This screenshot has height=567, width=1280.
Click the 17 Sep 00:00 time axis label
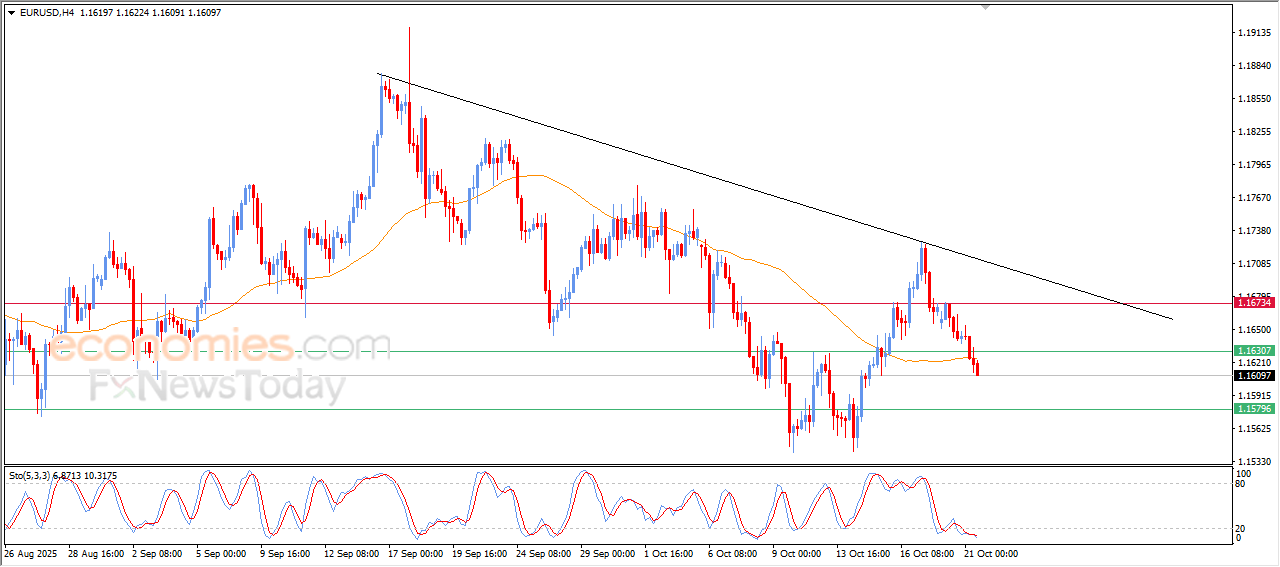414,553
